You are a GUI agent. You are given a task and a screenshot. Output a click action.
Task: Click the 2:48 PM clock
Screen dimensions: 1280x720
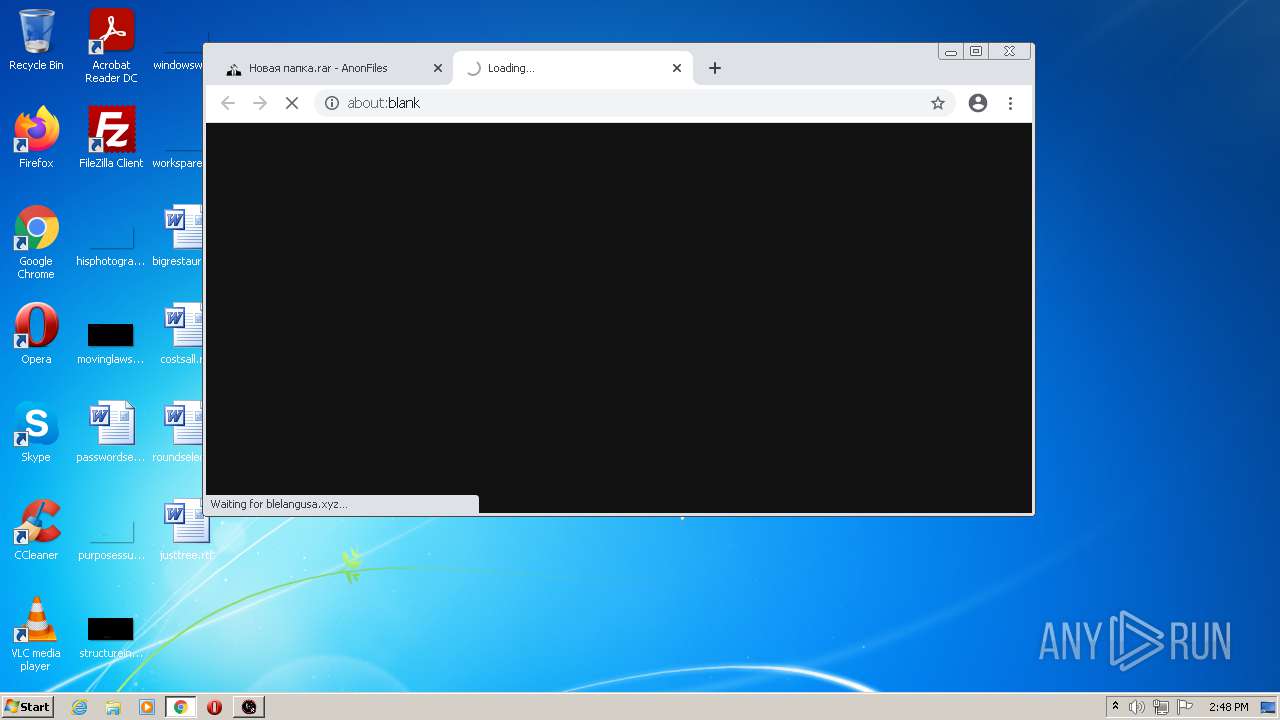pos(1228,707)
